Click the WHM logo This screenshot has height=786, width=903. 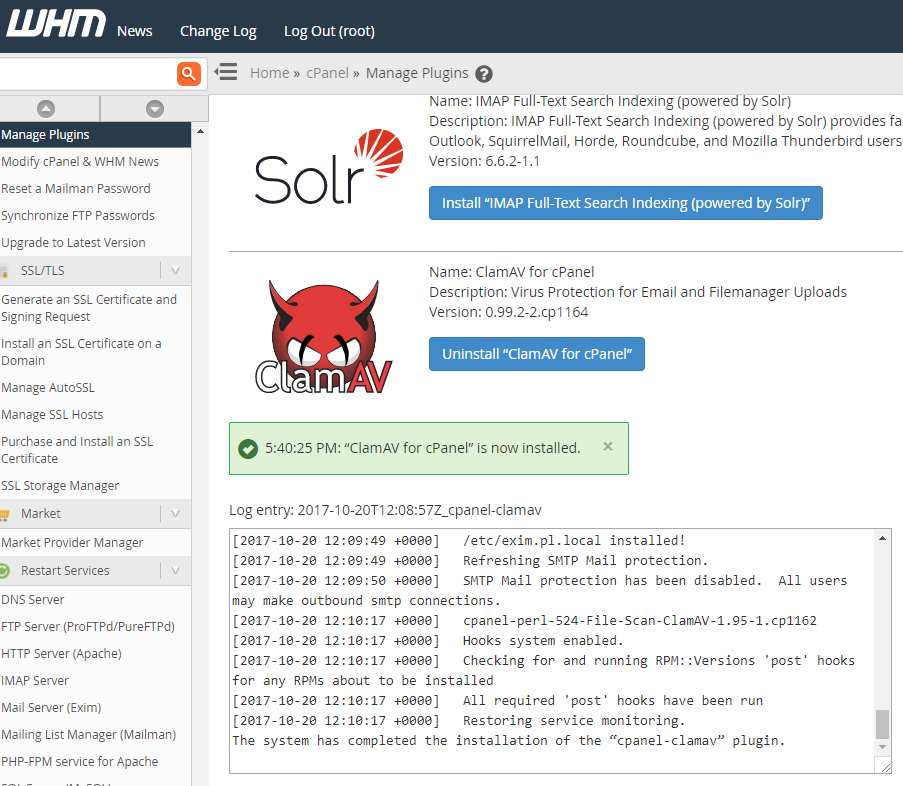[56, 24]
